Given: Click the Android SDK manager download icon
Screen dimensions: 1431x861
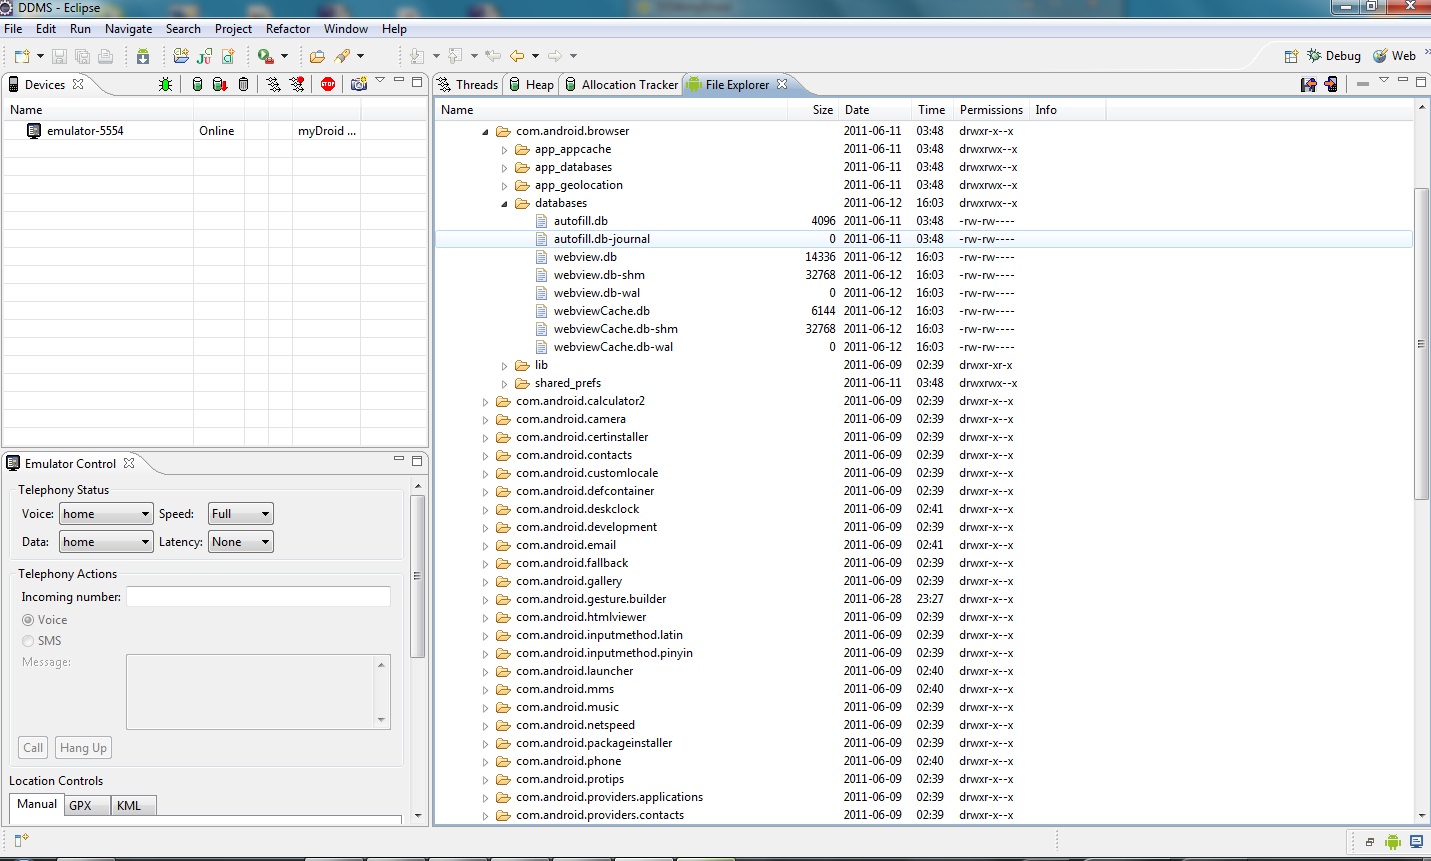Looking at the screenshot, I should click(143, 56).
